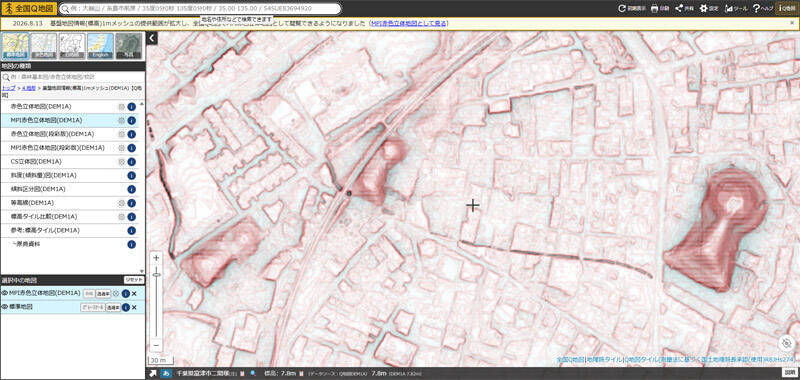The width and height of the screenshot is (800, 380).
Task: Select CS立体図(DEM1A) layer
Action: point(69,162)
